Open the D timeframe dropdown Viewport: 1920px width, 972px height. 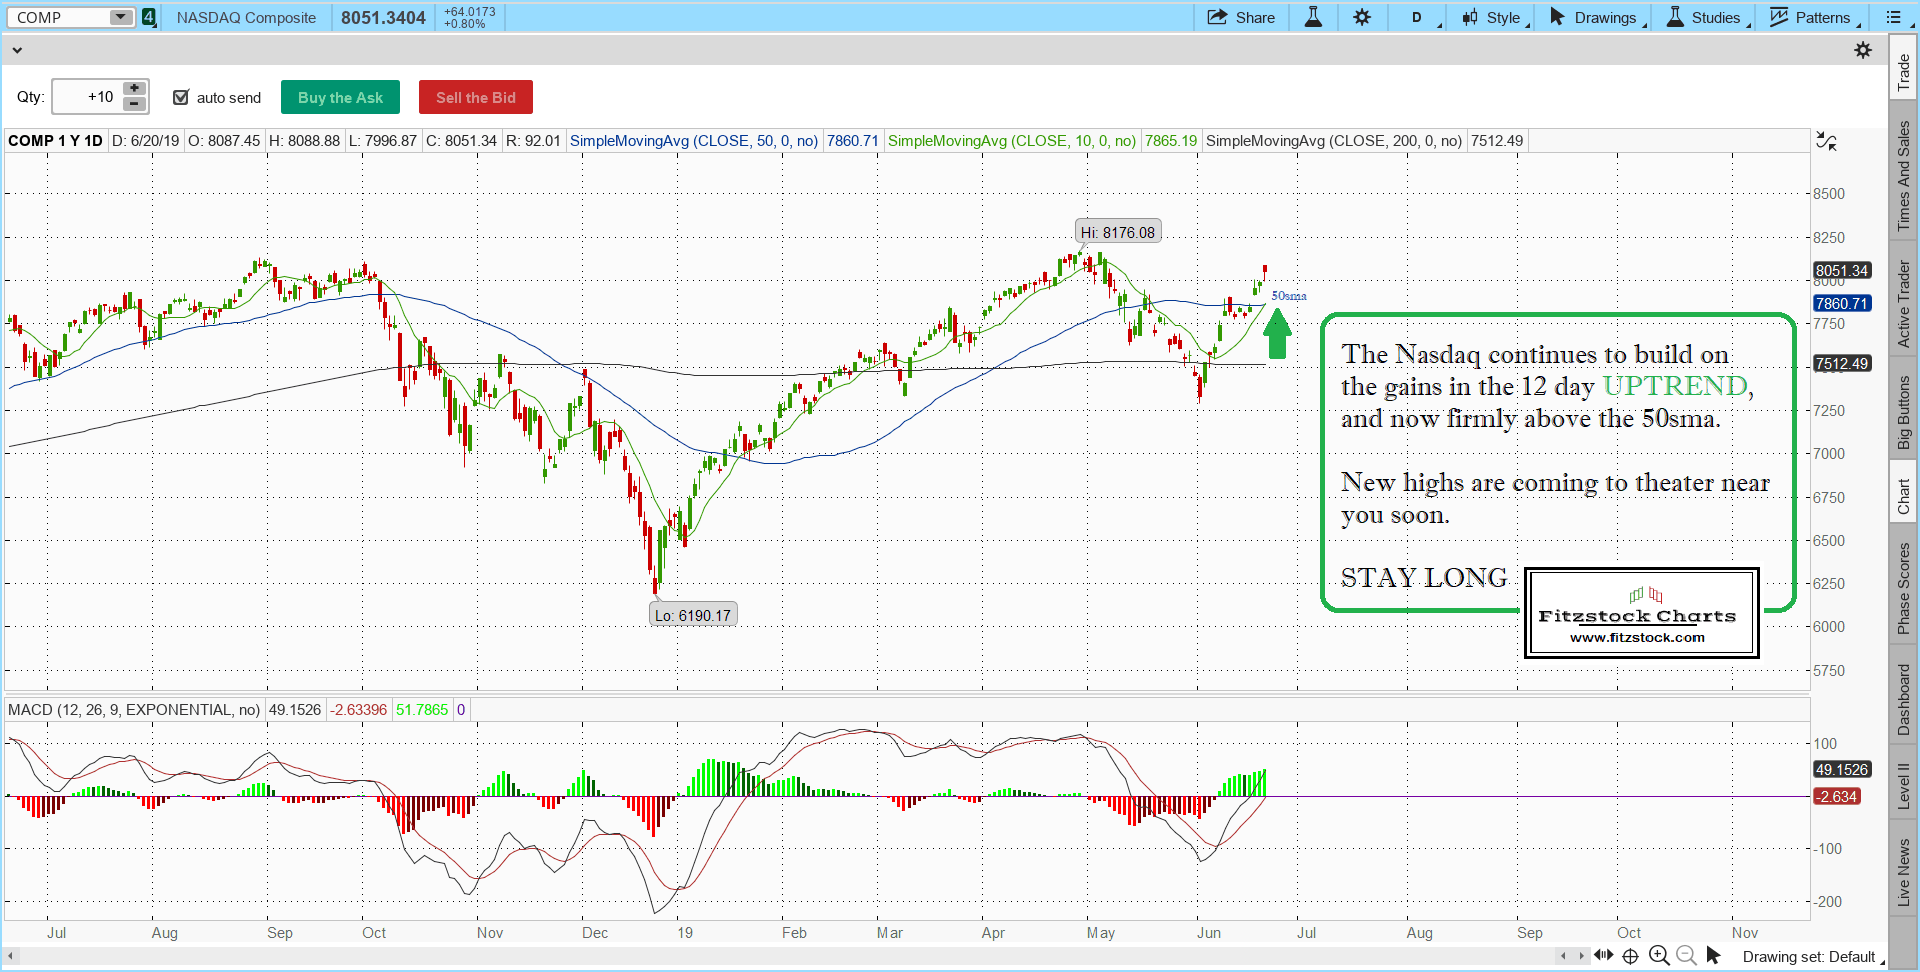pos(1422,17)
